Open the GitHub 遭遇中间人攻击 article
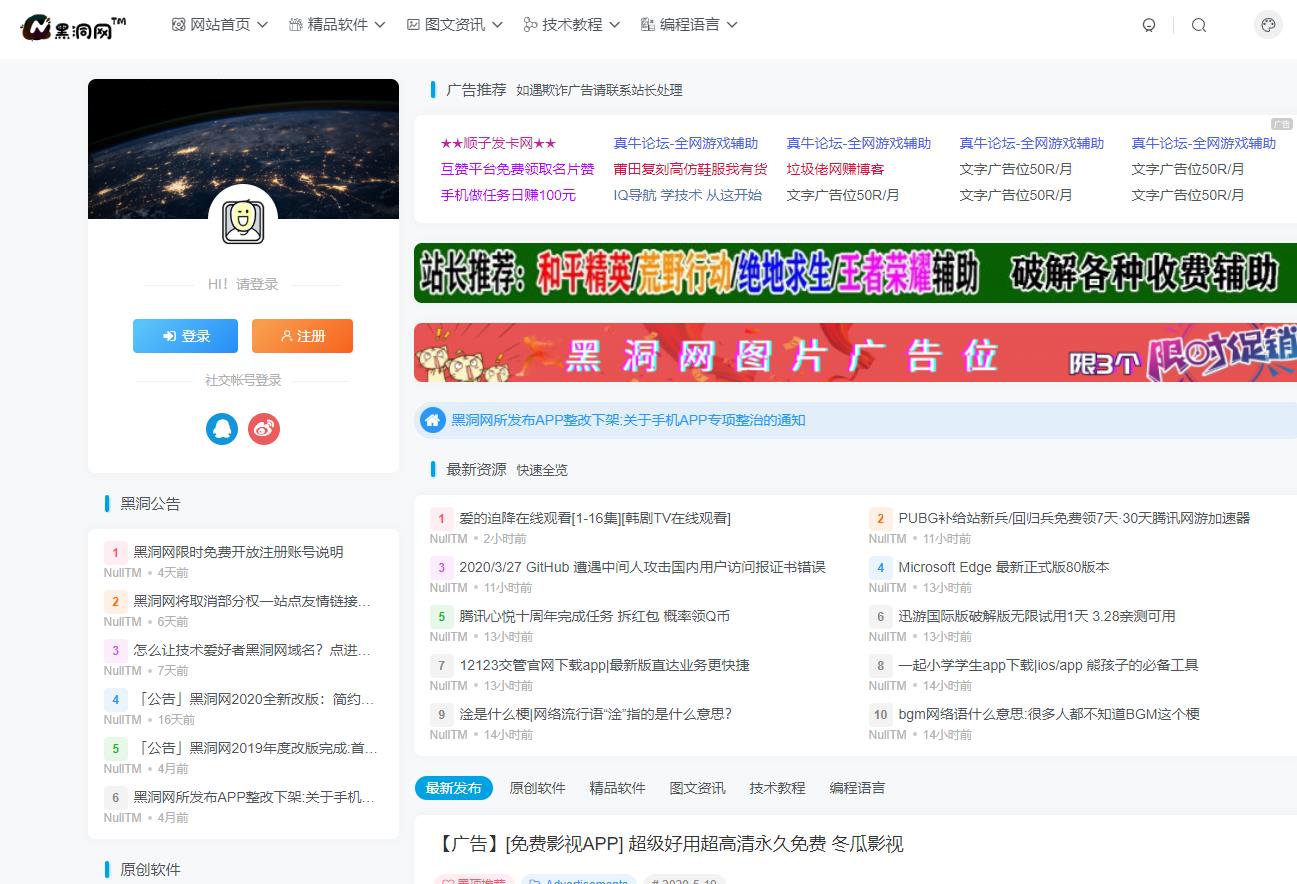This screenshot has height=884, width=1297. click(x=642, y=567)
